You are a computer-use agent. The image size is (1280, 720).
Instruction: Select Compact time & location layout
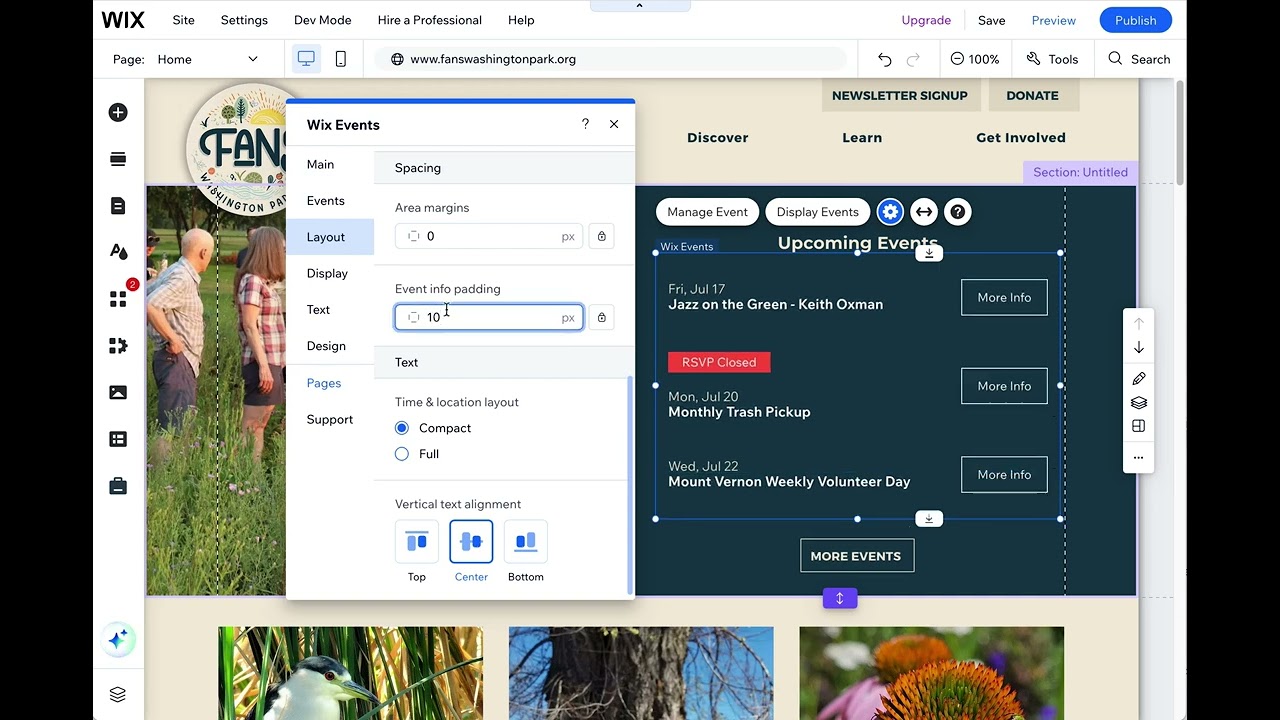[402, 428]
